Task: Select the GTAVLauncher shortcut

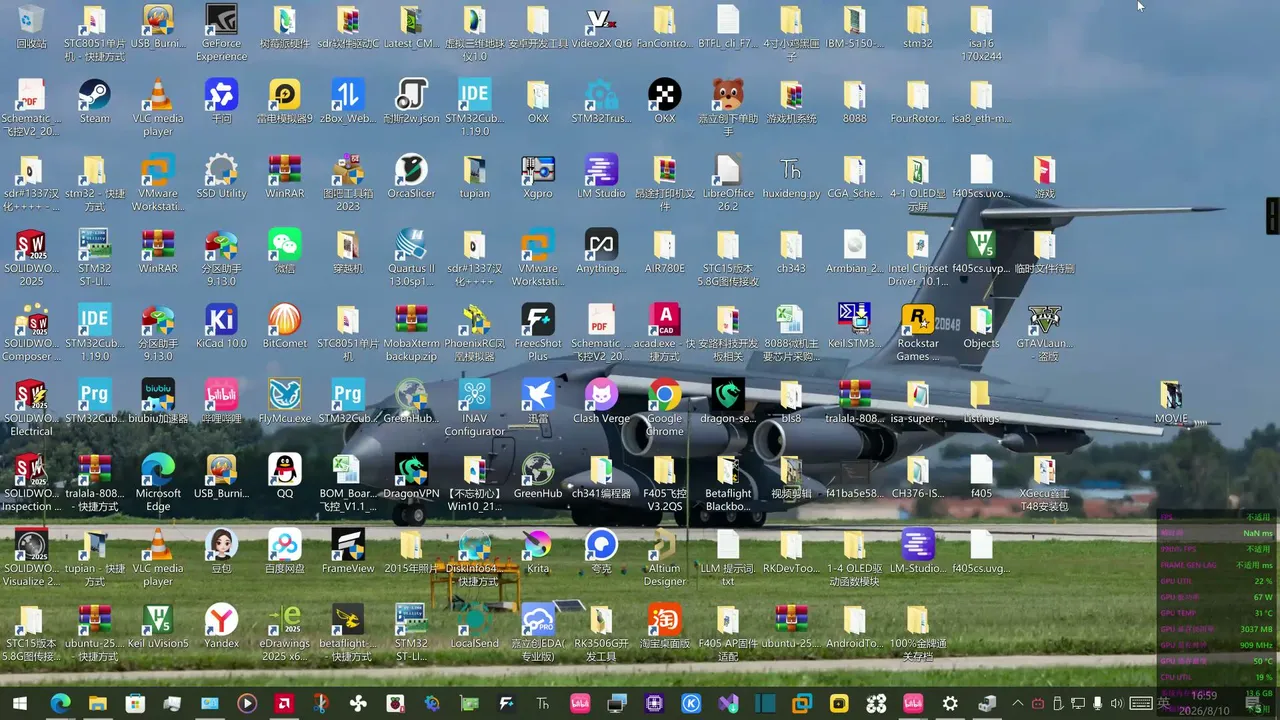Action: (x=1044, y=334)
